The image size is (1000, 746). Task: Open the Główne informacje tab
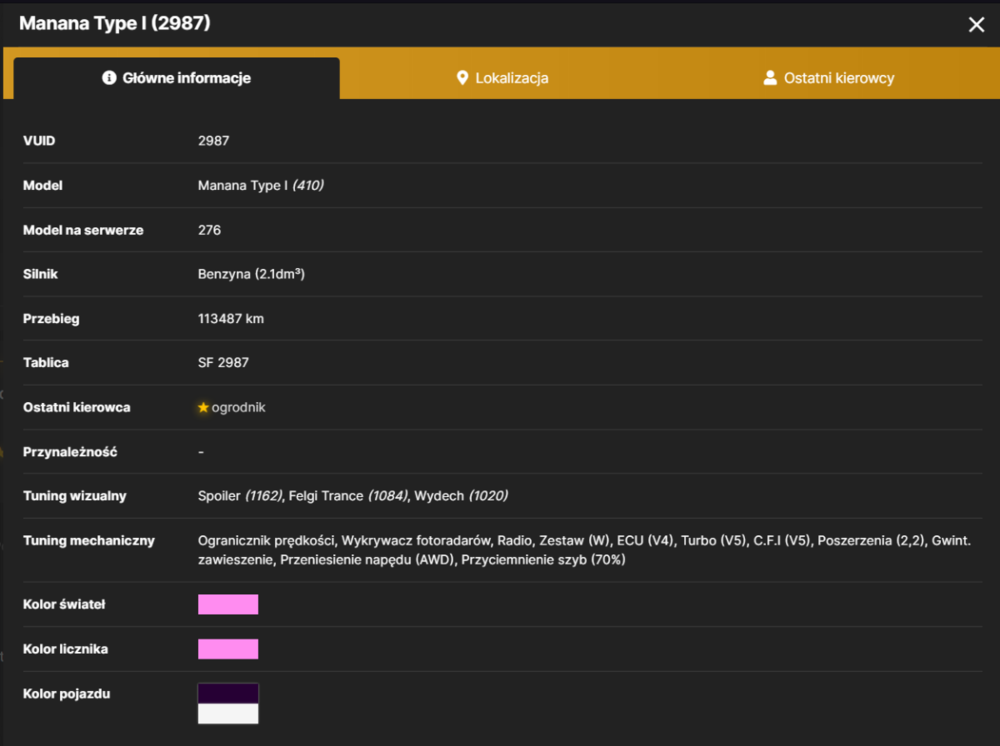point(177,78)
